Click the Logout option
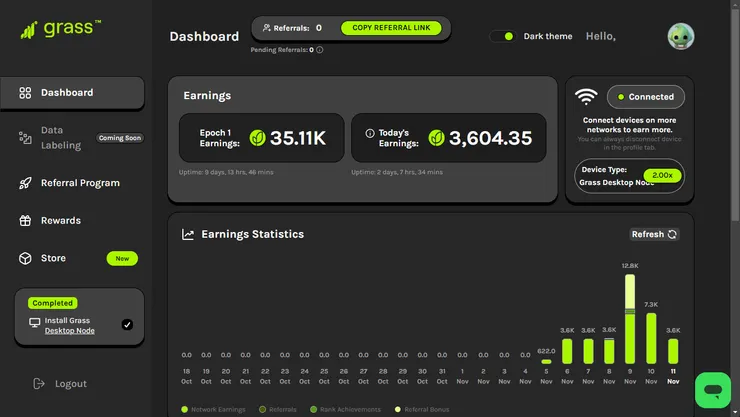Viewport: 740px width, 417px height. 60,384
